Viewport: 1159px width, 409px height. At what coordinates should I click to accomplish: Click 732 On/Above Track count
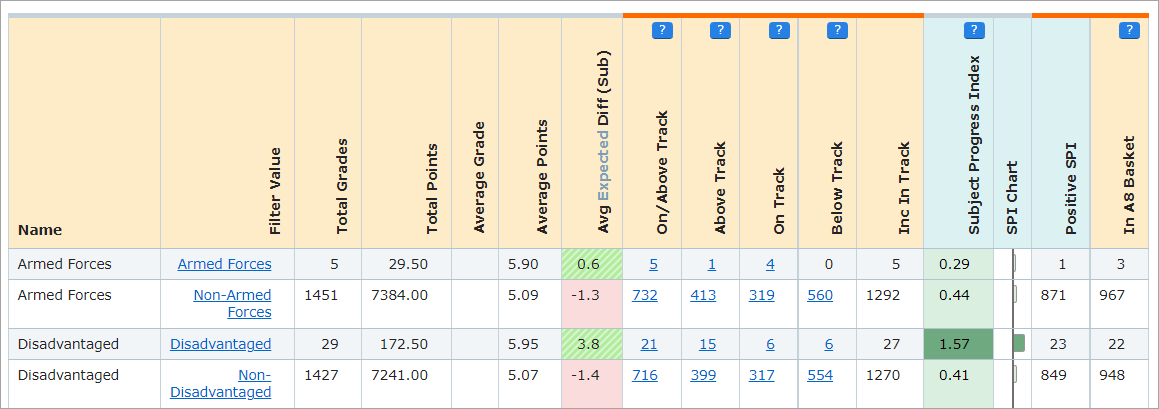(645, 295)
